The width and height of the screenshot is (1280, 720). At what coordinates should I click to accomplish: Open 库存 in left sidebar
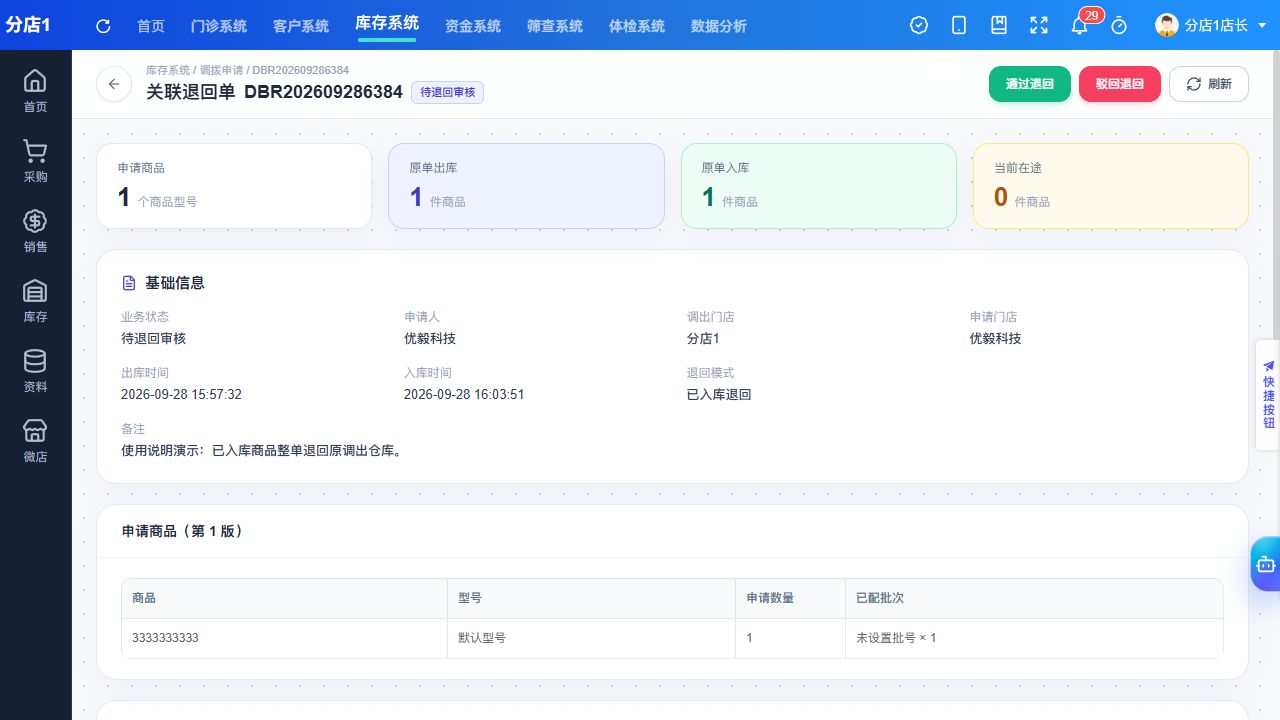(35, 300)
